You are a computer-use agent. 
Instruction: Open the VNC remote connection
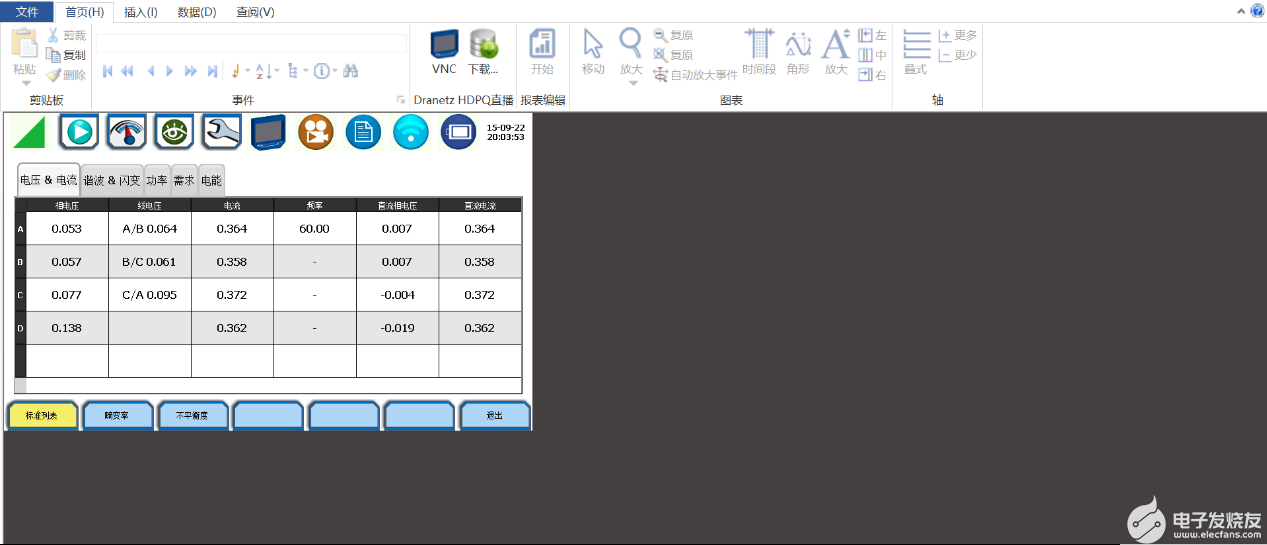pos(444,52)
